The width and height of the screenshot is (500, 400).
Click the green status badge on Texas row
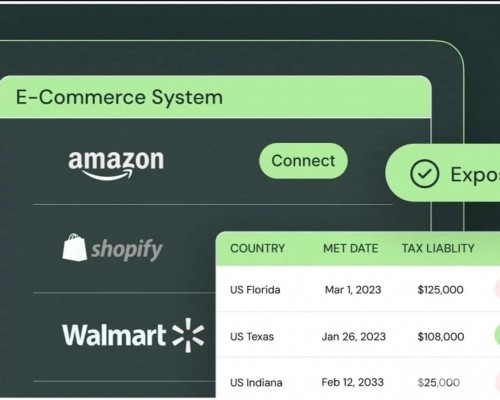[x=497, y=335]
